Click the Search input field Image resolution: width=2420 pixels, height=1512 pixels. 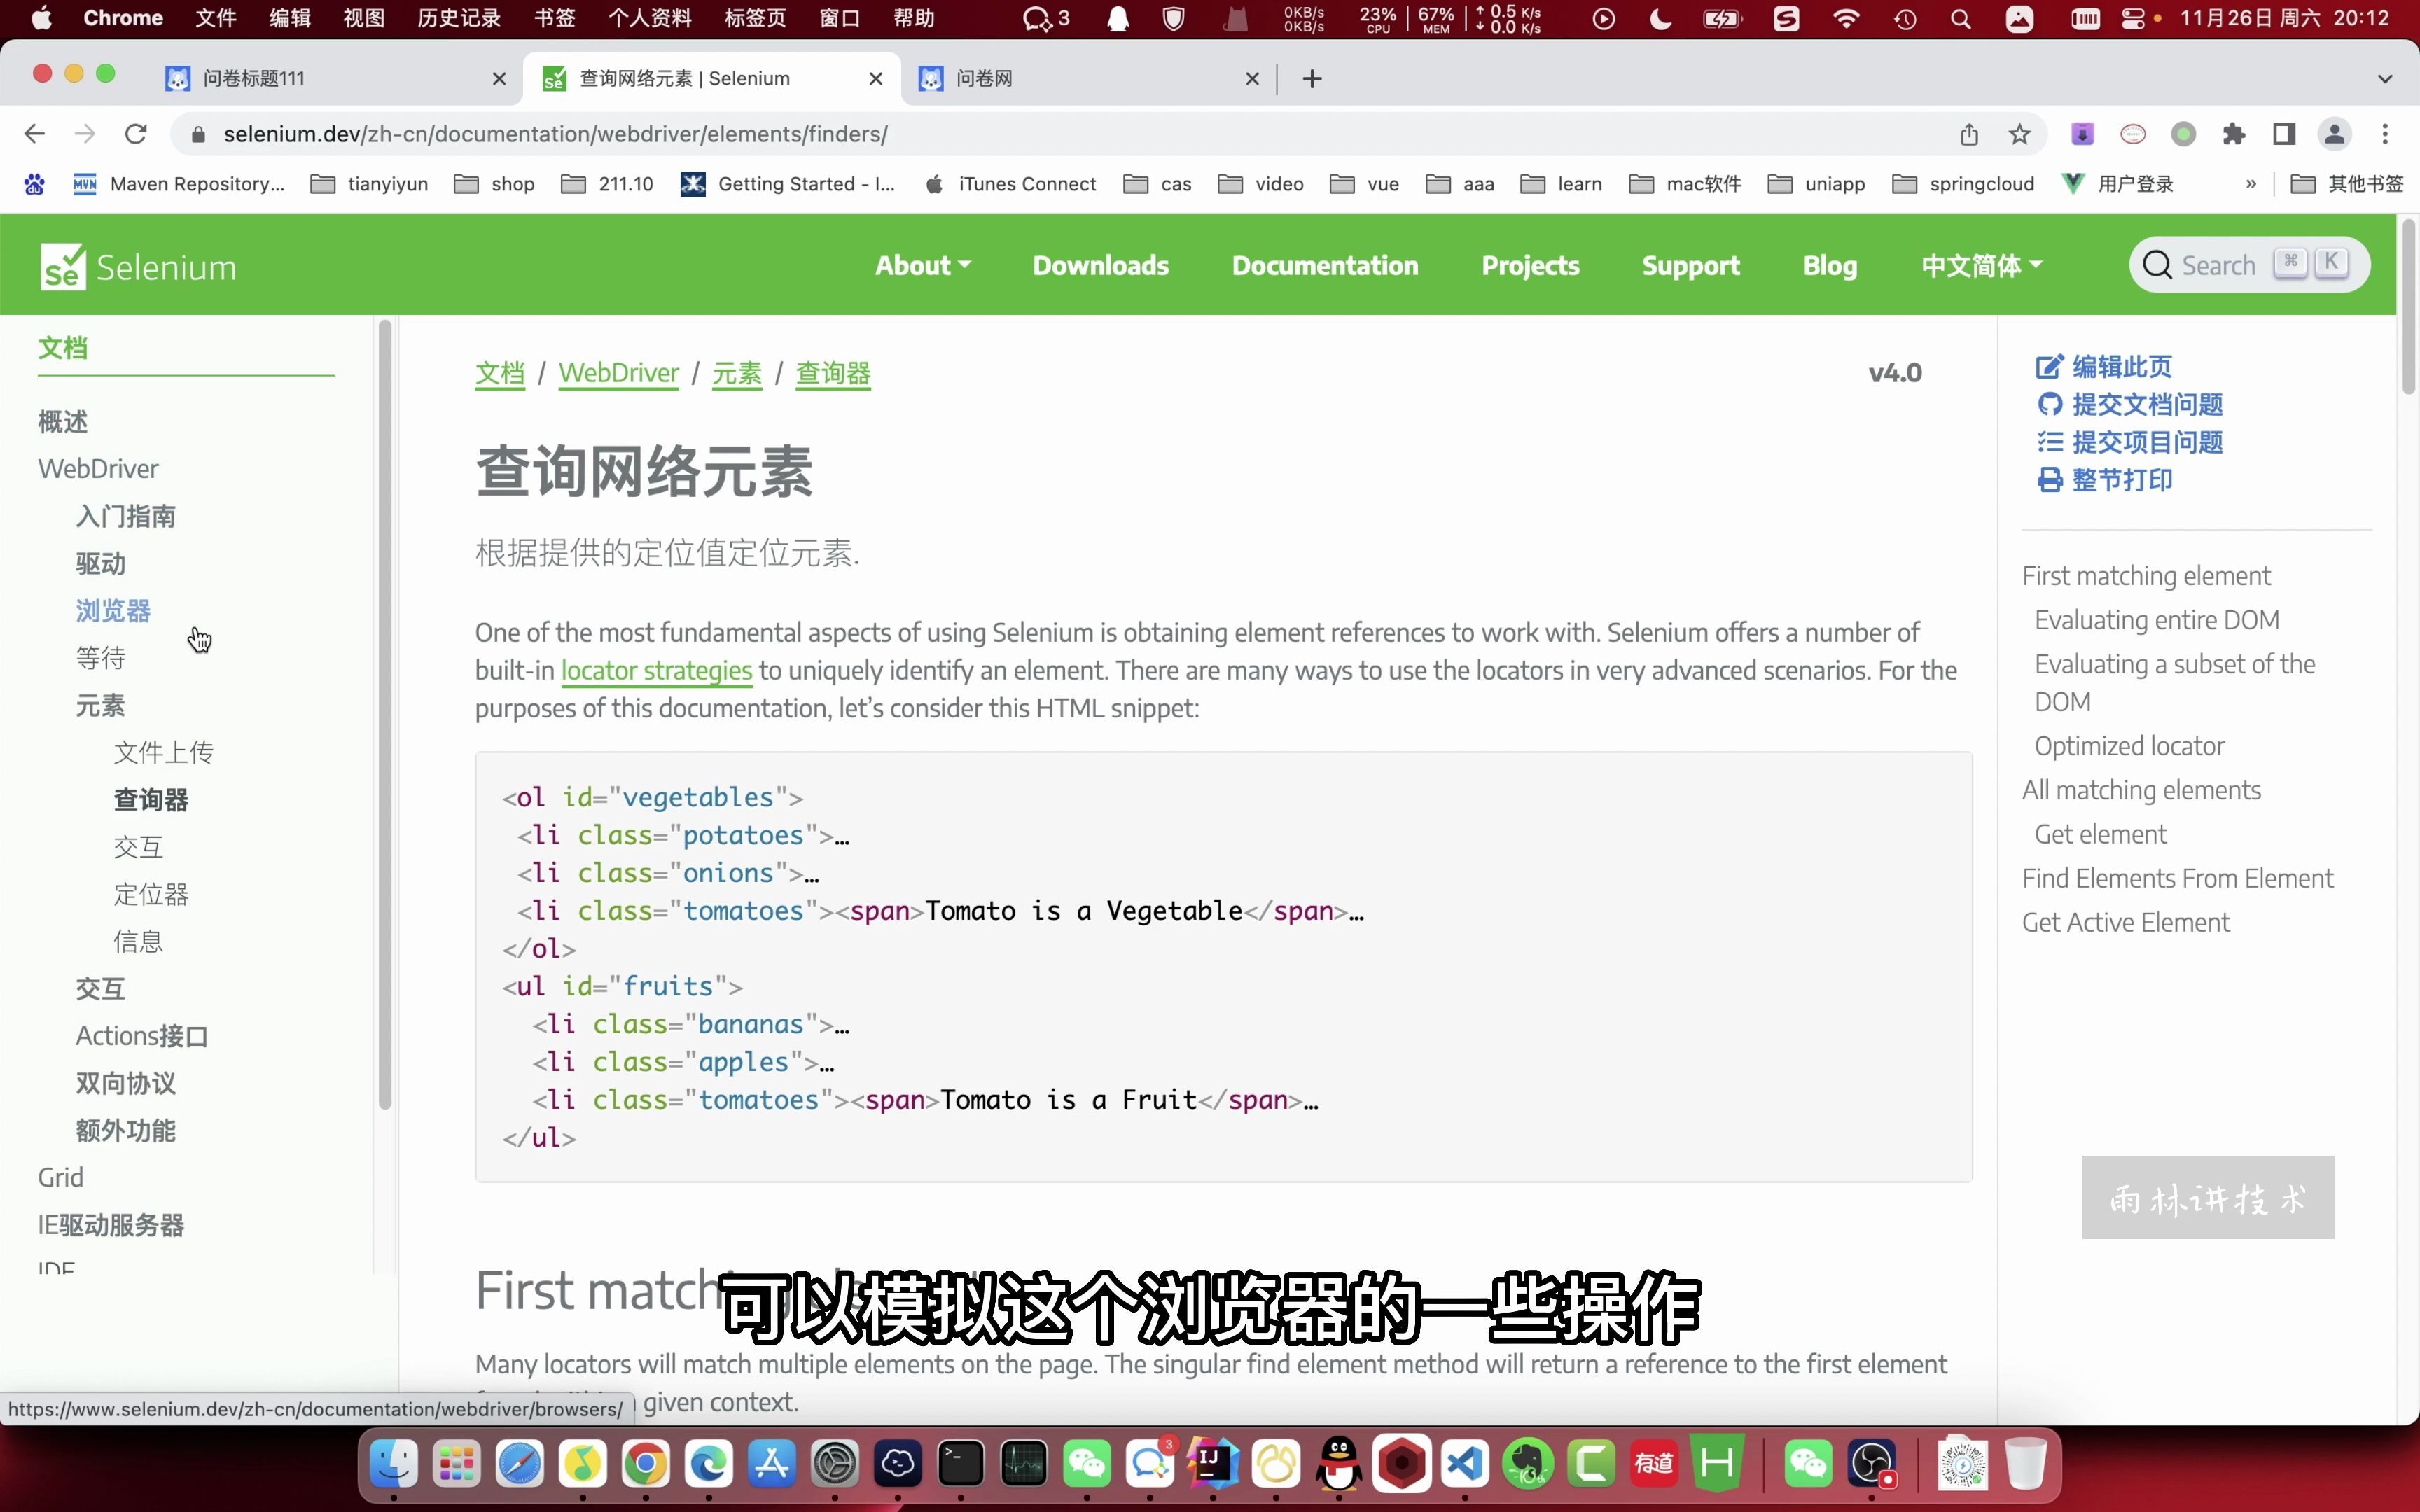(2218, 266)
